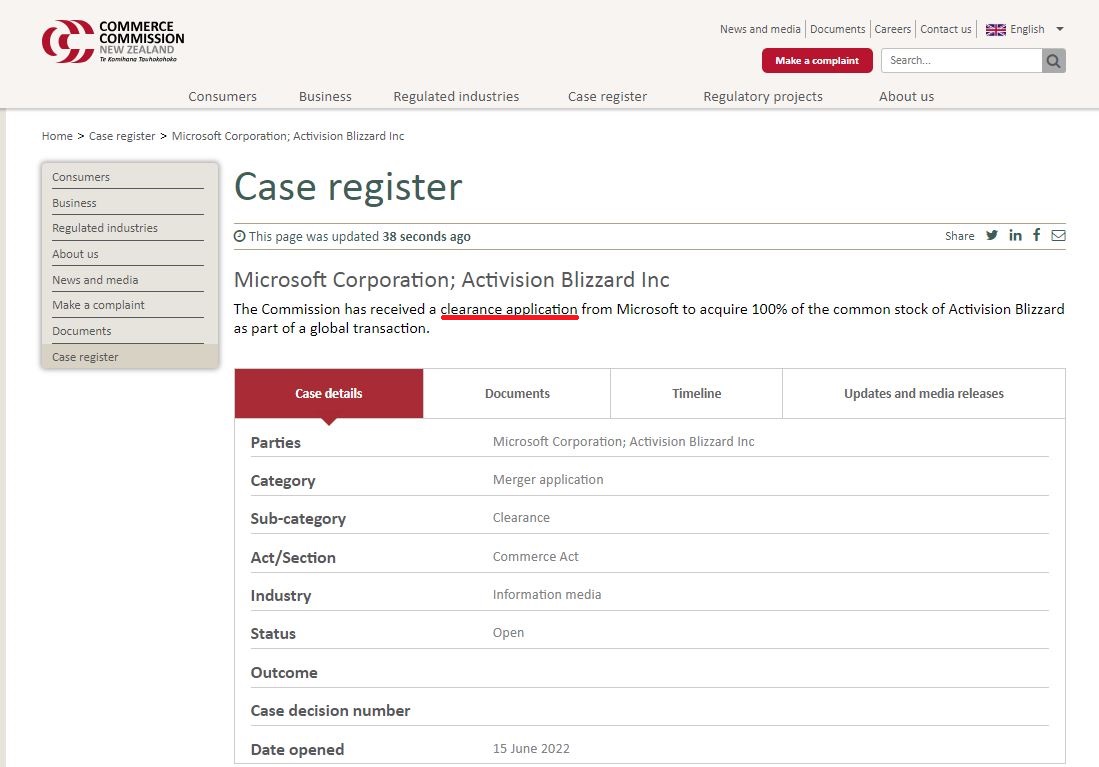Select Make a complaint in sidebar

(128, 305)
